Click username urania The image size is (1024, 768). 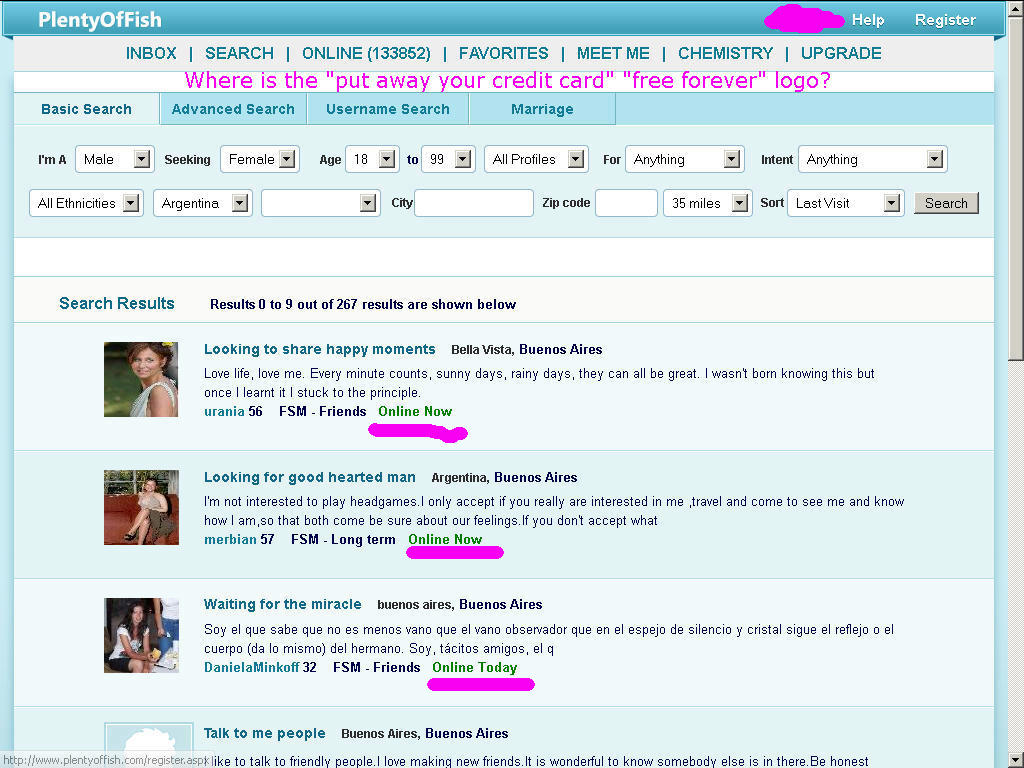point(224,411)
